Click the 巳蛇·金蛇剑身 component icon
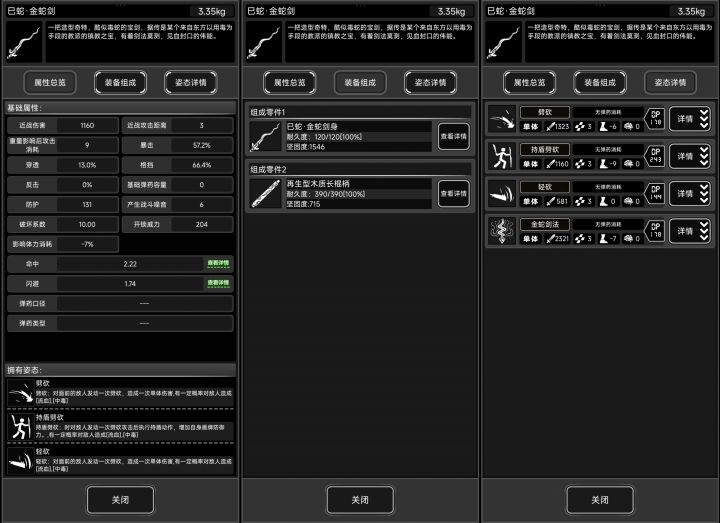This screenshot has width=720, height=523. tap(265, 136)
